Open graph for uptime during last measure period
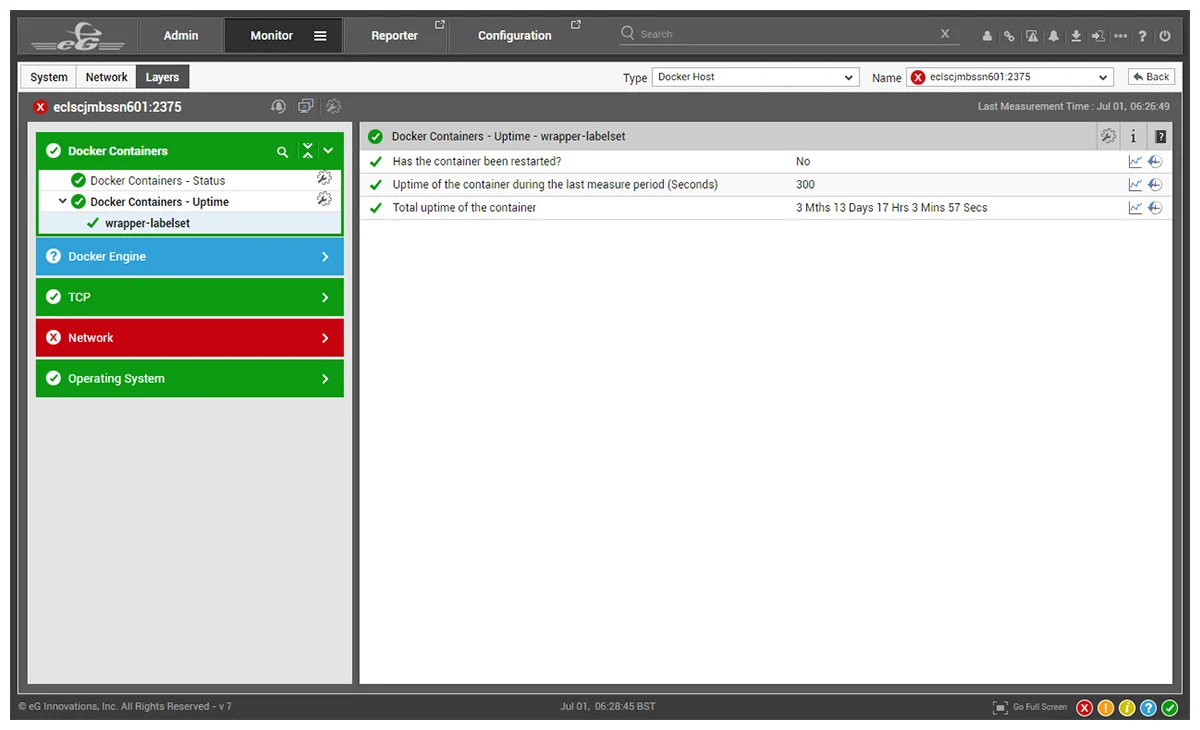This screenshot has height=730, width=1200. (x=1135, y=184)
